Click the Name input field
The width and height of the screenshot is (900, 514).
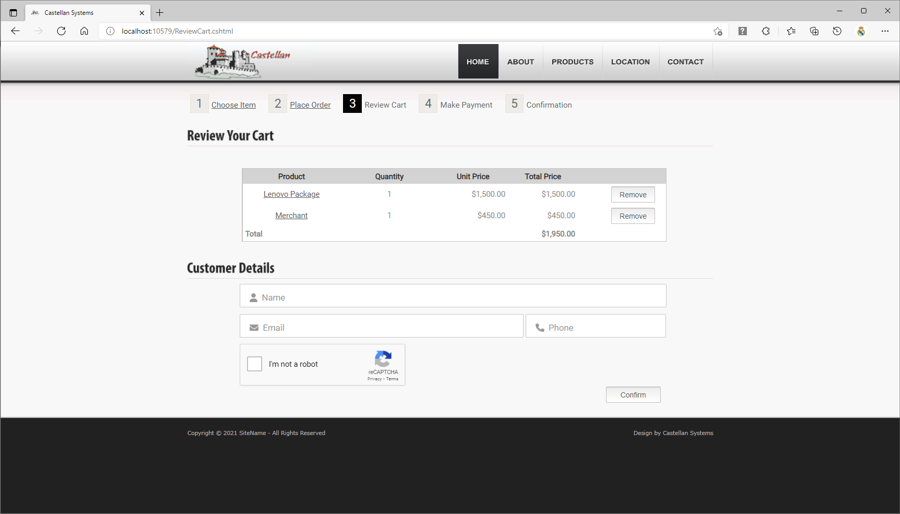tap(453, 296)
